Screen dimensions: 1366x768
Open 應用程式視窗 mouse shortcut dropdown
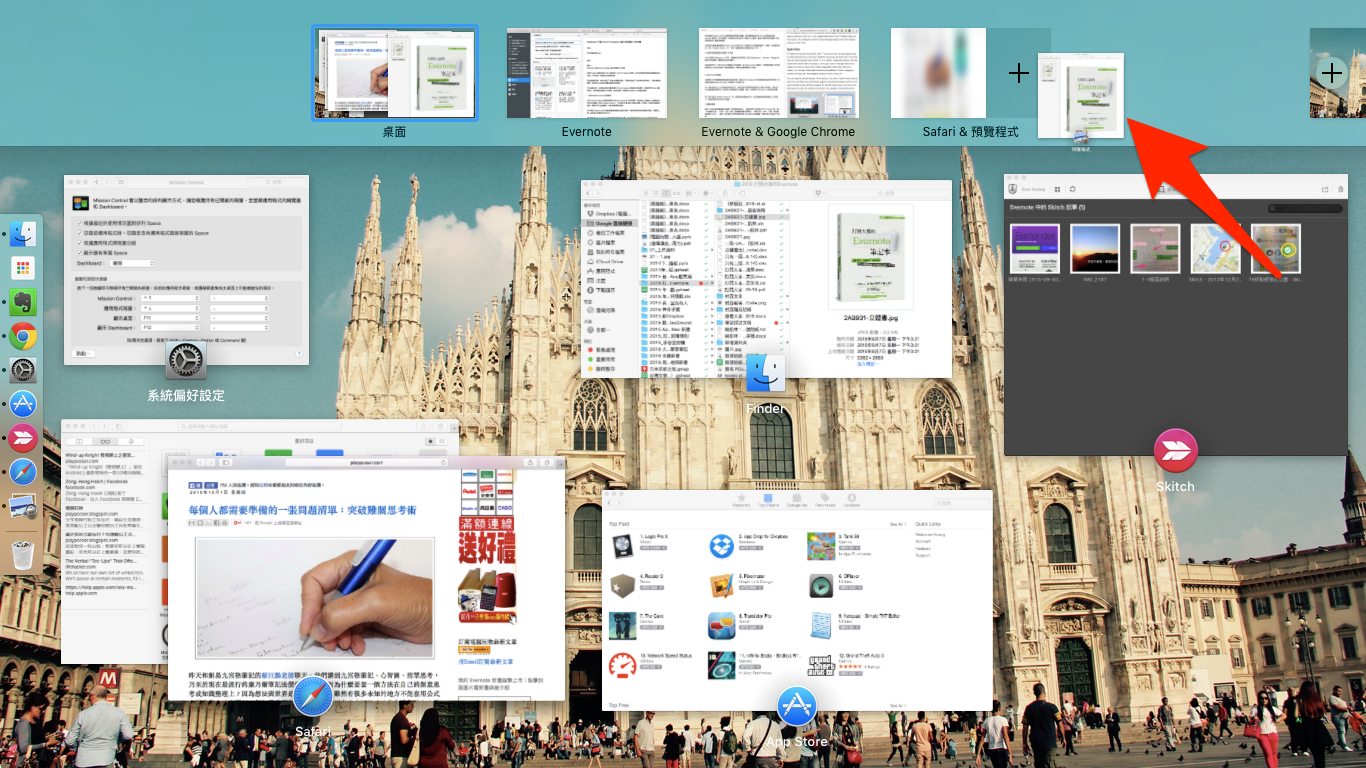click(240, 308)
